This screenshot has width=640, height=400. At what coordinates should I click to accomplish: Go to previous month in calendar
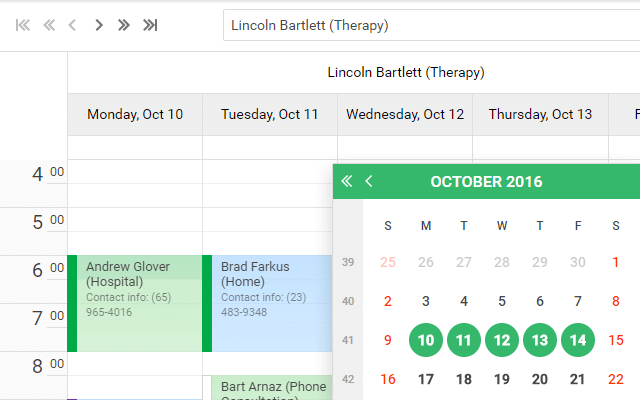(x=369, y=181)
